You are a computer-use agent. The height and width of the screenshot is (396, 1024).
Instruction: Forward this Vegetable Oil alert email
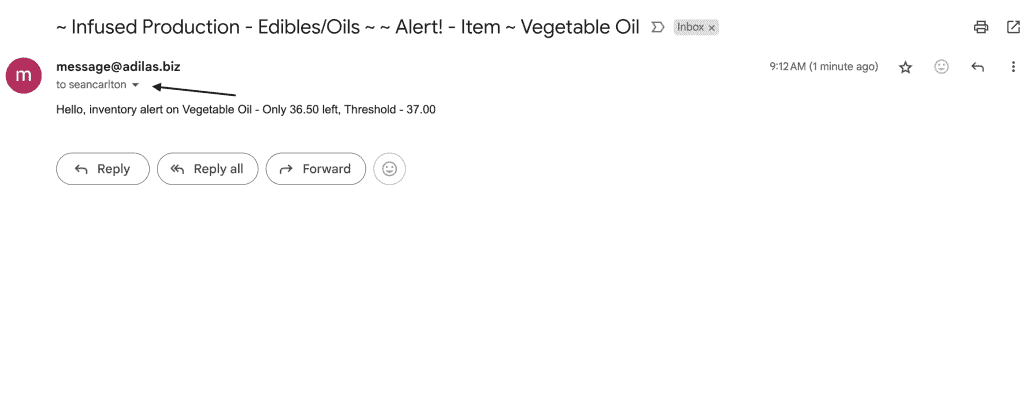coord(316,169)
